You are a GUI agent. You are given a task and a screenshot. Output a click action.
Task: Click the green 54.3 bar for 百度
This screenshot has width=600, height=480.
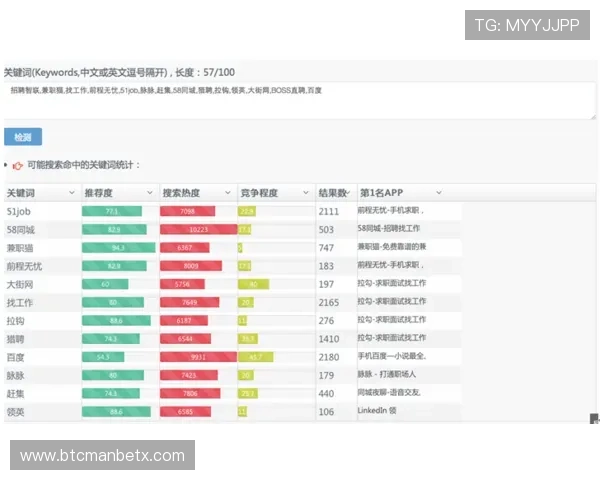pyautogui.click(x=103, y=357)
